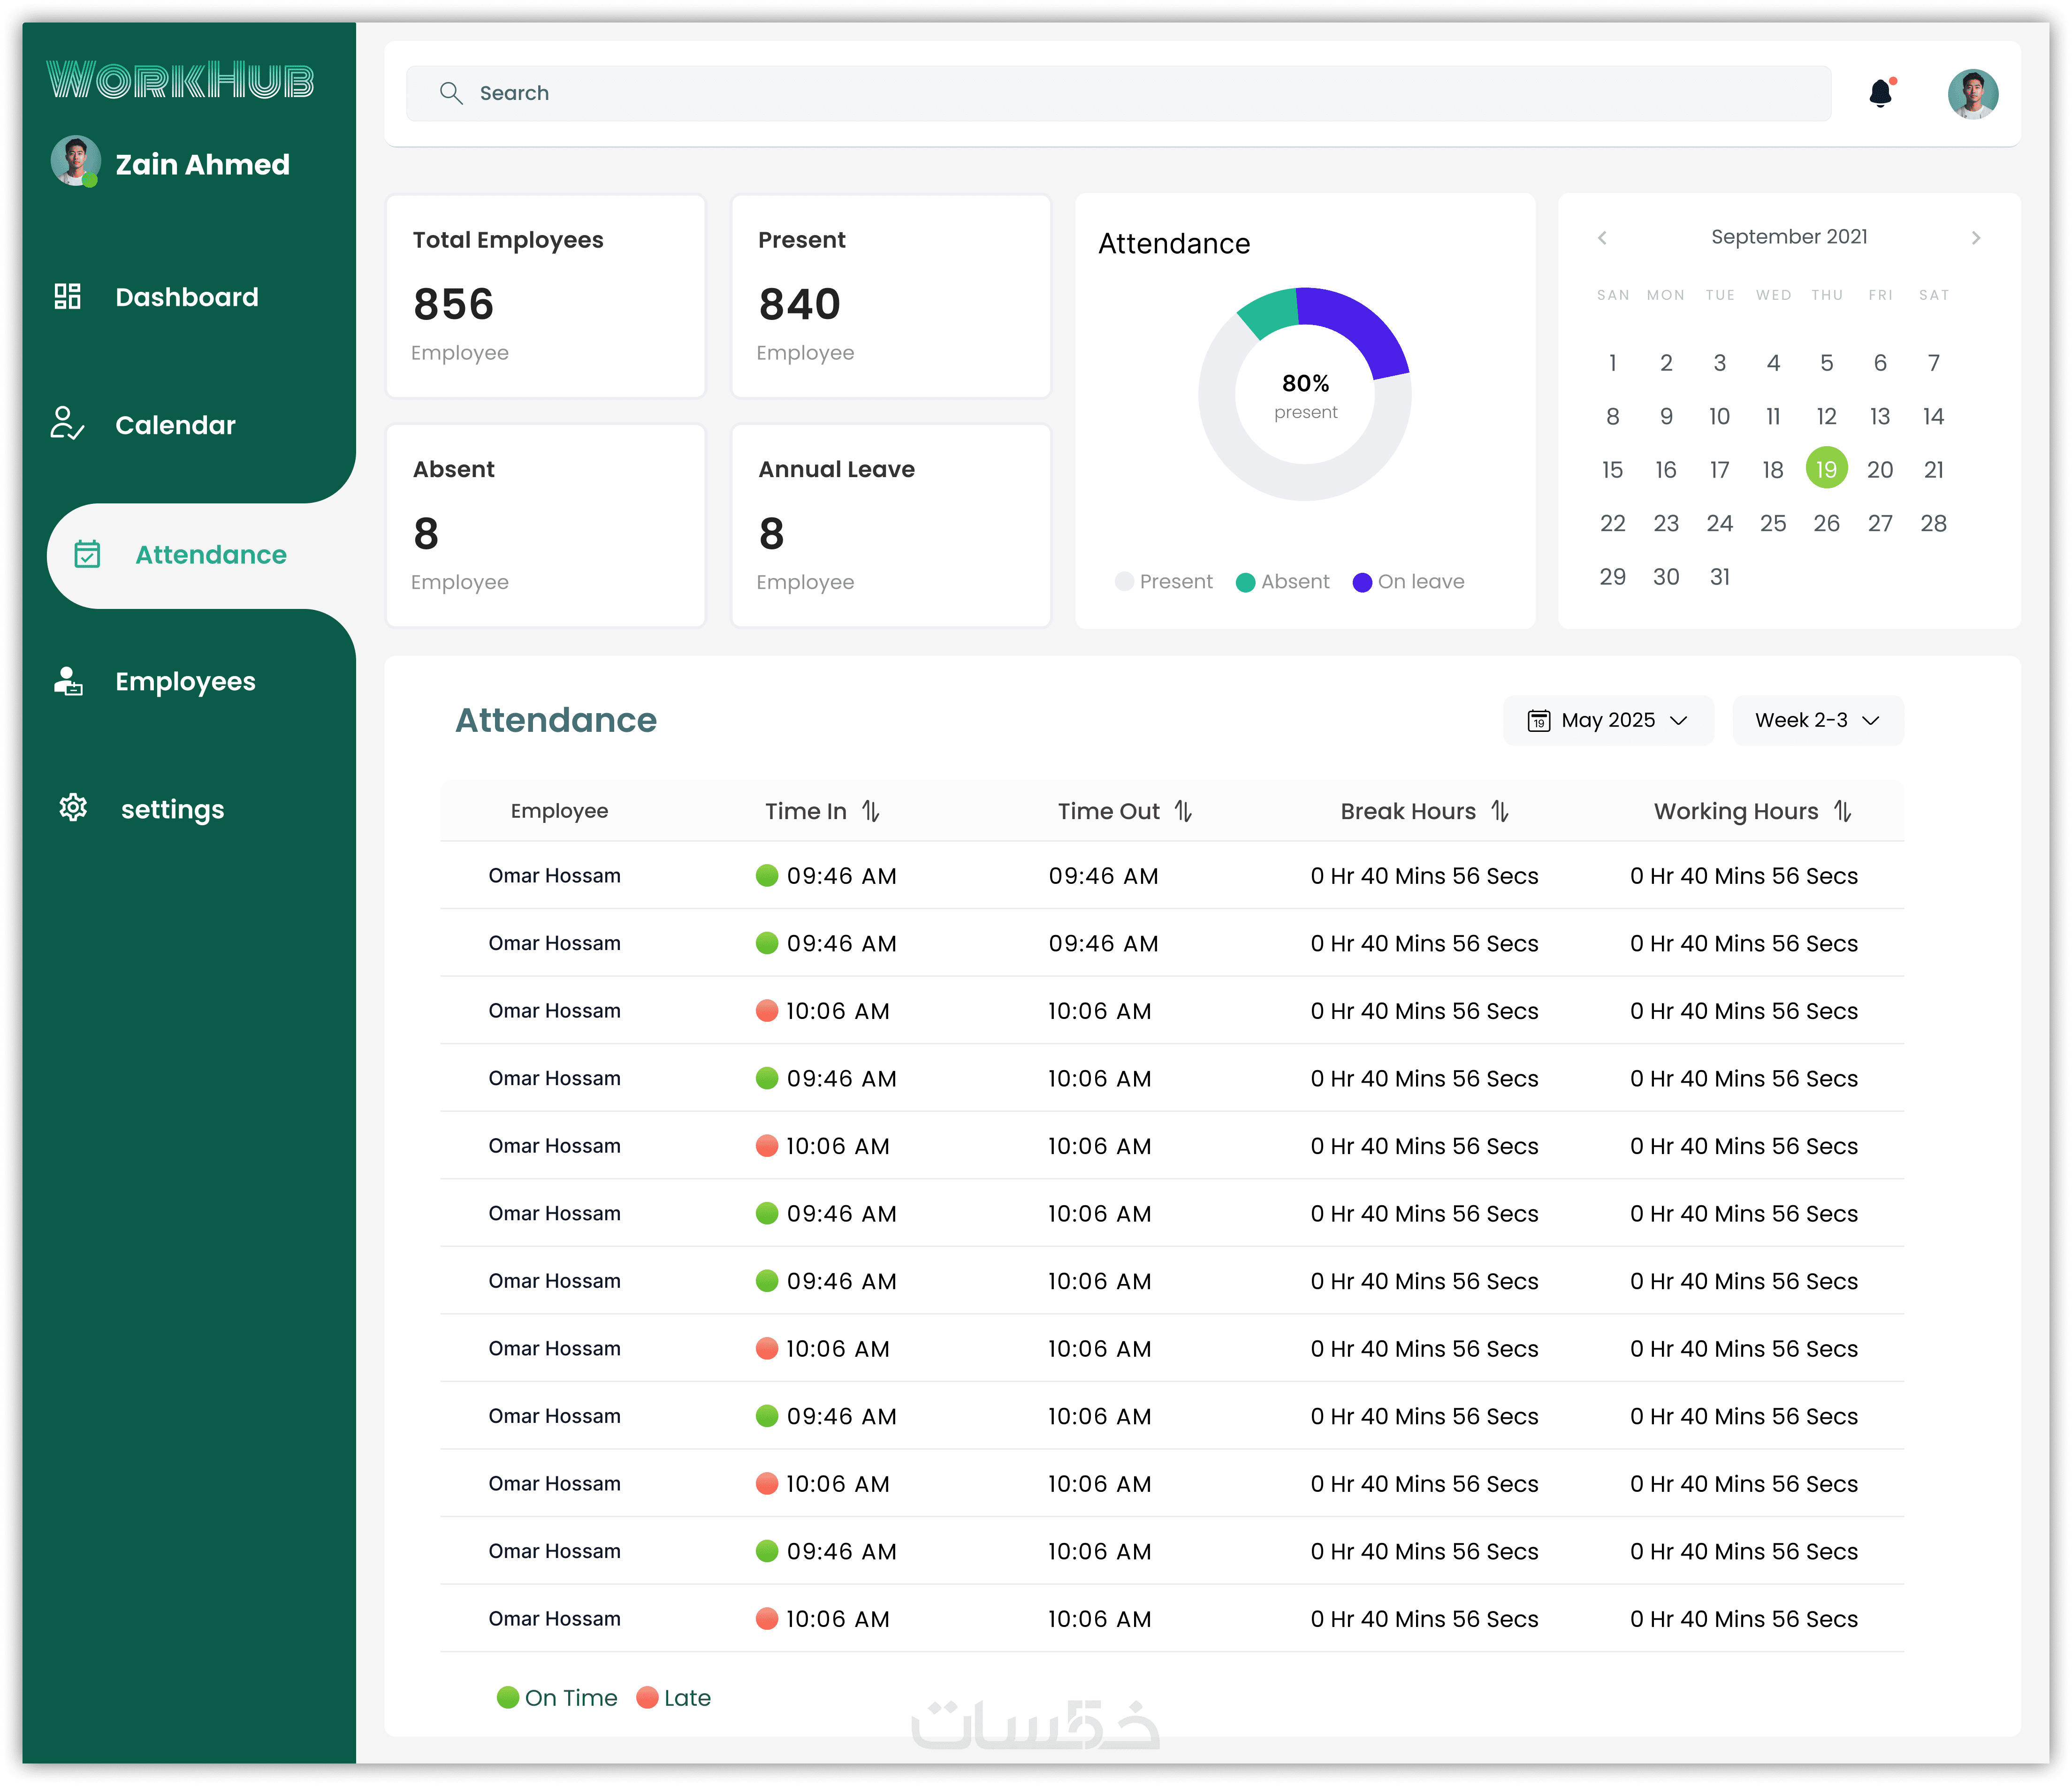Image resolution: width=2072 pixels, height=1786 pixels.
Task: Click the On leave legend swatch
Action: click(1362, 582)
